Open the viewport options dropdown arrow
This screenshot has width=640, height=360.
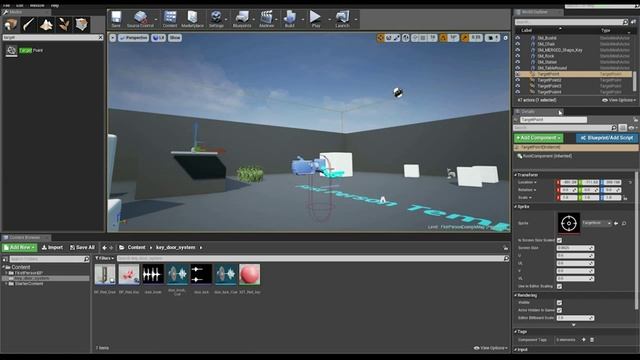point(113,38)
